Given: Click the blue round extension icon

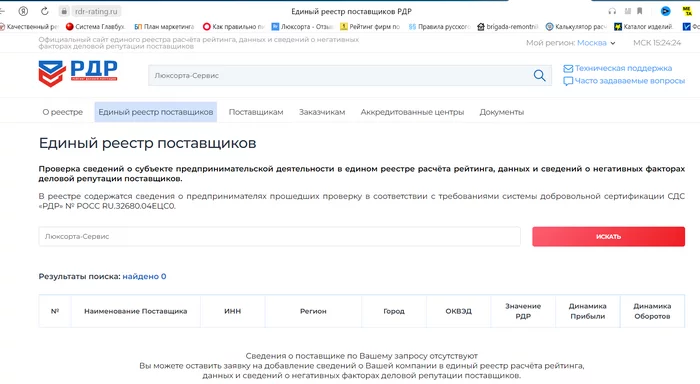Looking at the screenshot, I should click(x=665, y=11).
